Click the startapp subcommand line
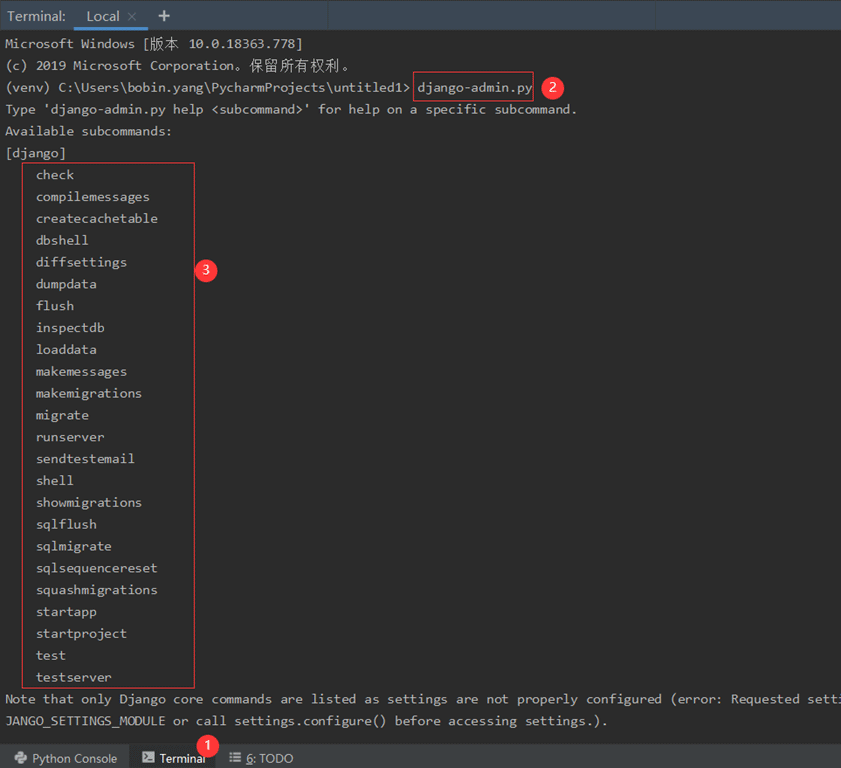841x768 pixels. point(66,611)
